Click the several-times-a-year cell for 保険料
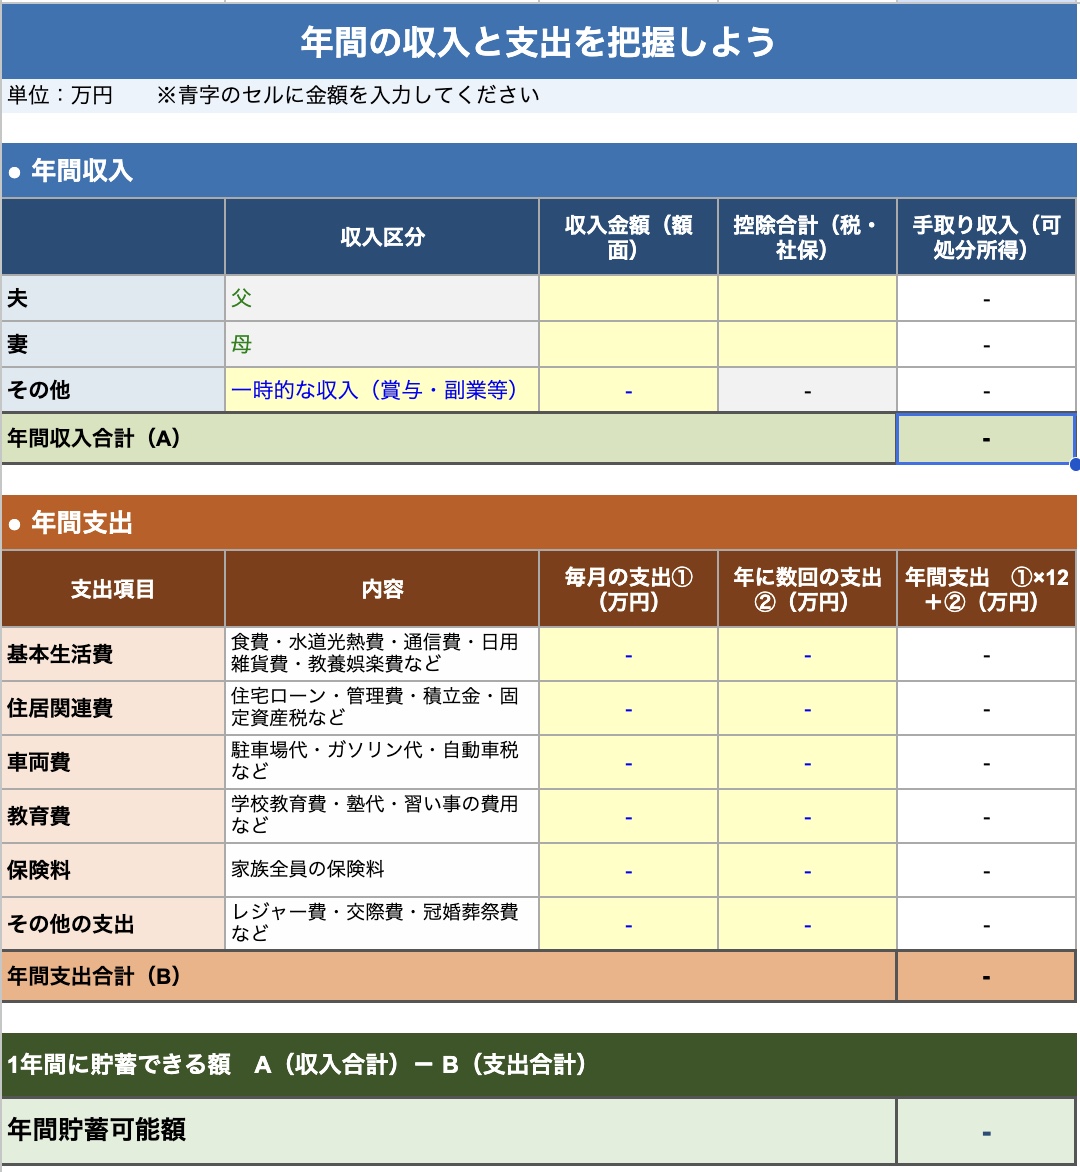The width and height of the screenshot is (1080, 1172). pos(807,870)
